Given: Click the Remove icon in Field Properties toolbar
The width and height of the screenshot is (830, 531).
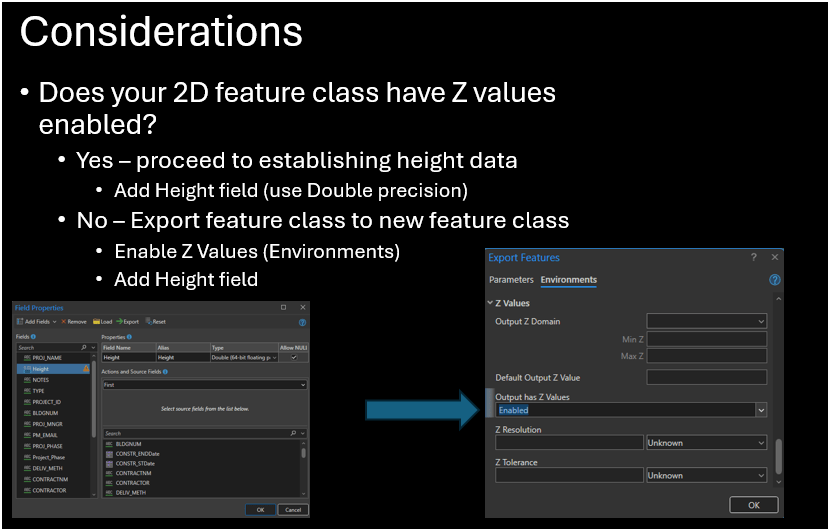Looking at the screenshot, I should coord(64,321).
